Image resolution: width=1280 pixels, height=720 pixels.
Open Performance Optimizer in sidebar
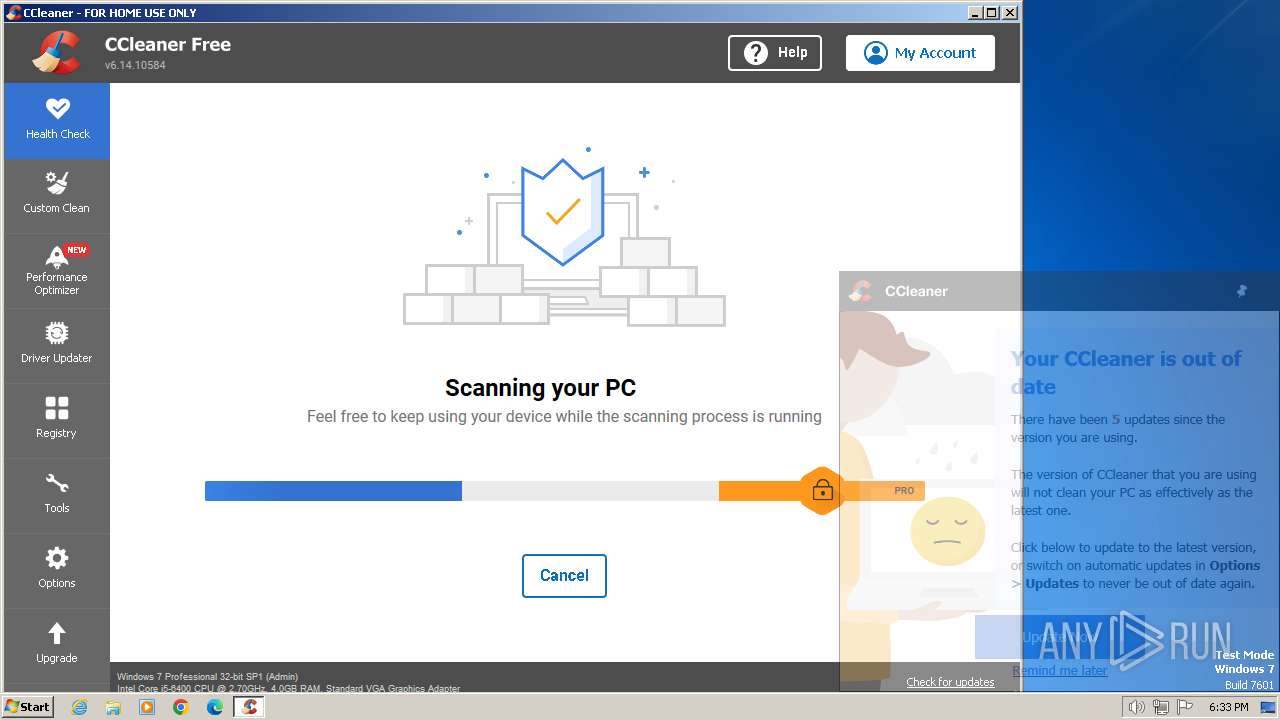click(x=57, y=271)
